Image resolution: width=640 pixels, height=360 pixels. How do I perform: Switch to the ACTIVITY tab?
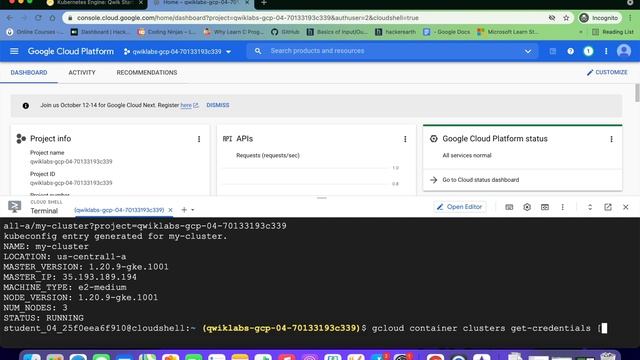pyautogui.click(x=82, y=73)
